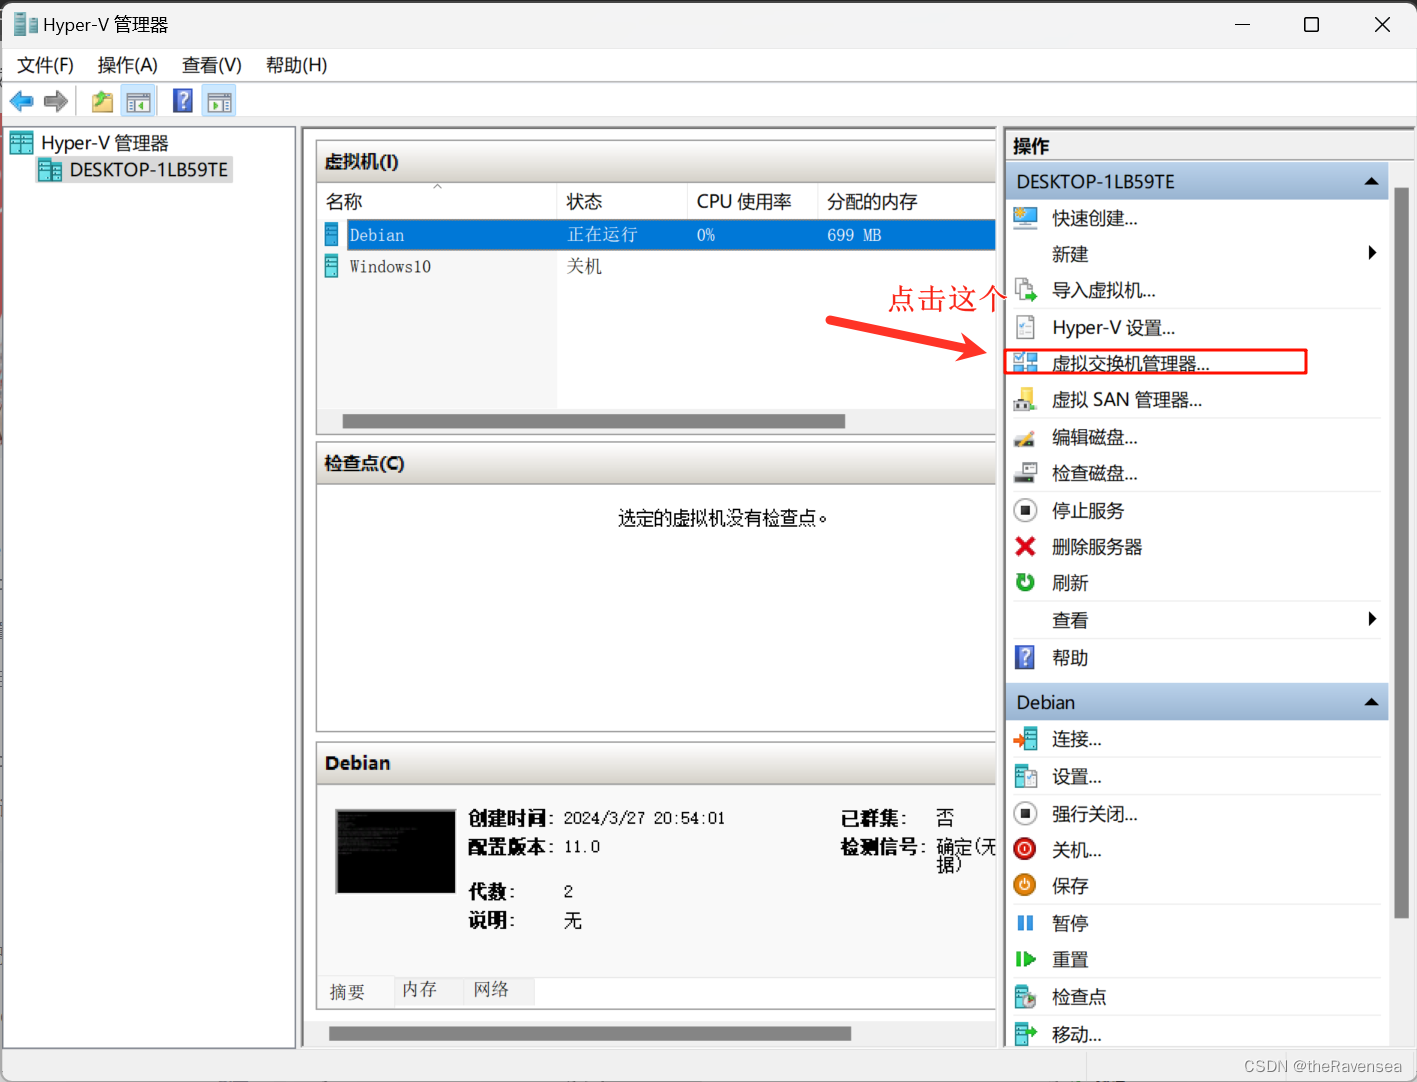Sort by CPU 使用率 column header
Viewport: 1417px width, 1082px height.
pos(752,202)
